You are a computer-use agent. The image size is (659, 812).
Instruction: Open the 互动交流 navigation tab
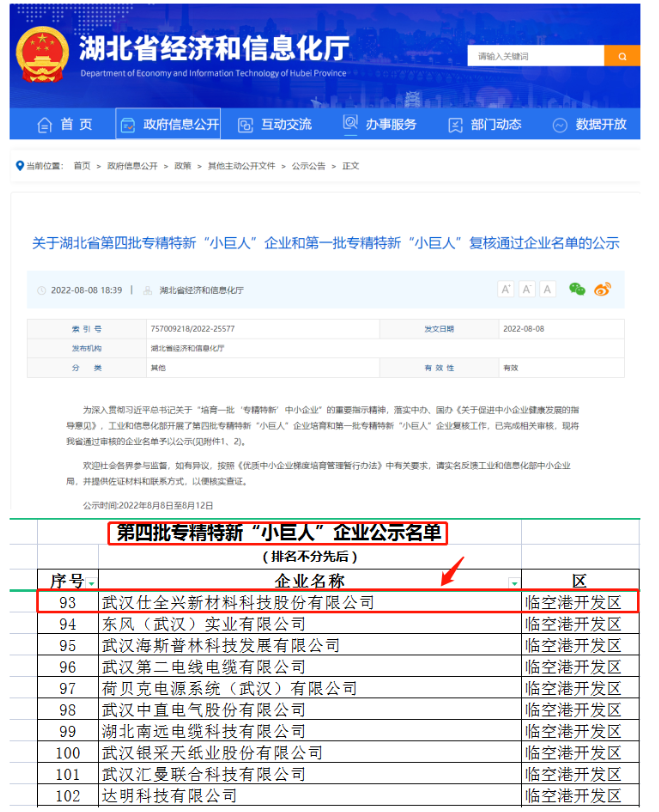[x=274, y=124]
